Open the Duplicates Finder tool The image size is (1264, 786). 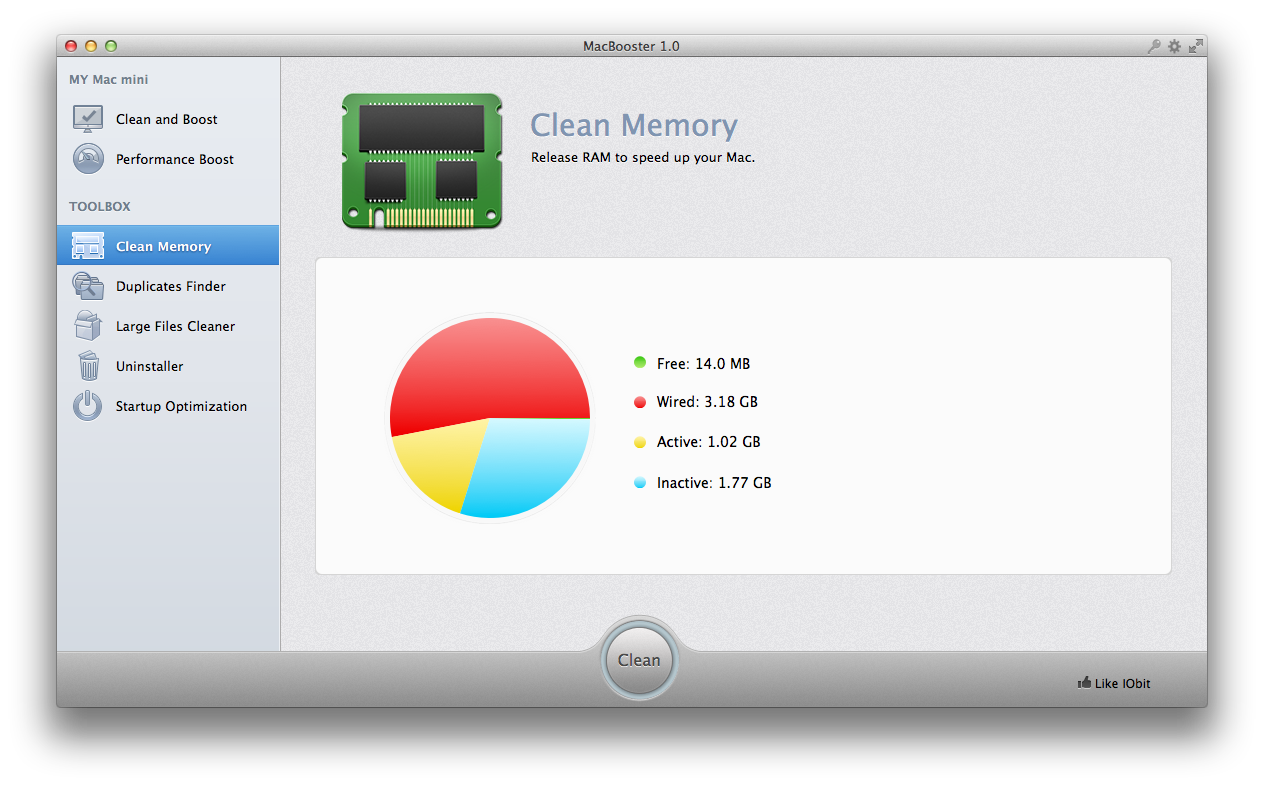coord(168,286)
